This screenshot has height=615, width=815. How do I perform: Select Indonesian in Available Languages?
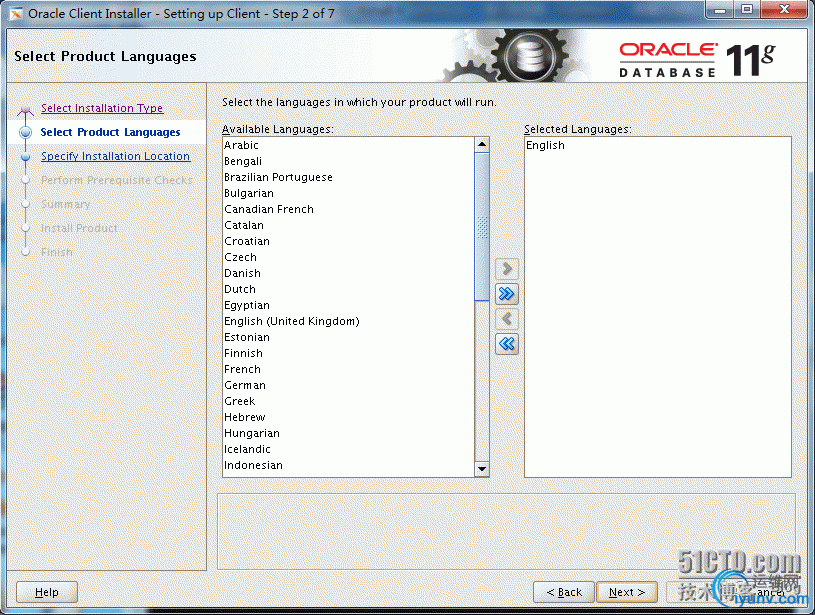click(x=348, y=465)
